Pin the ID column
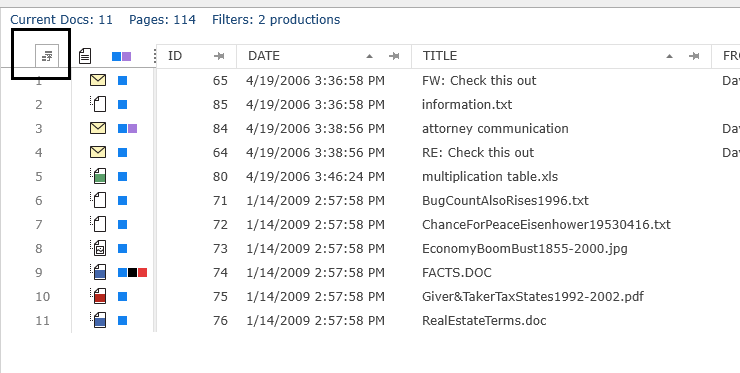The width and height of the screenshot is (740, 373). tap(219, 56)
